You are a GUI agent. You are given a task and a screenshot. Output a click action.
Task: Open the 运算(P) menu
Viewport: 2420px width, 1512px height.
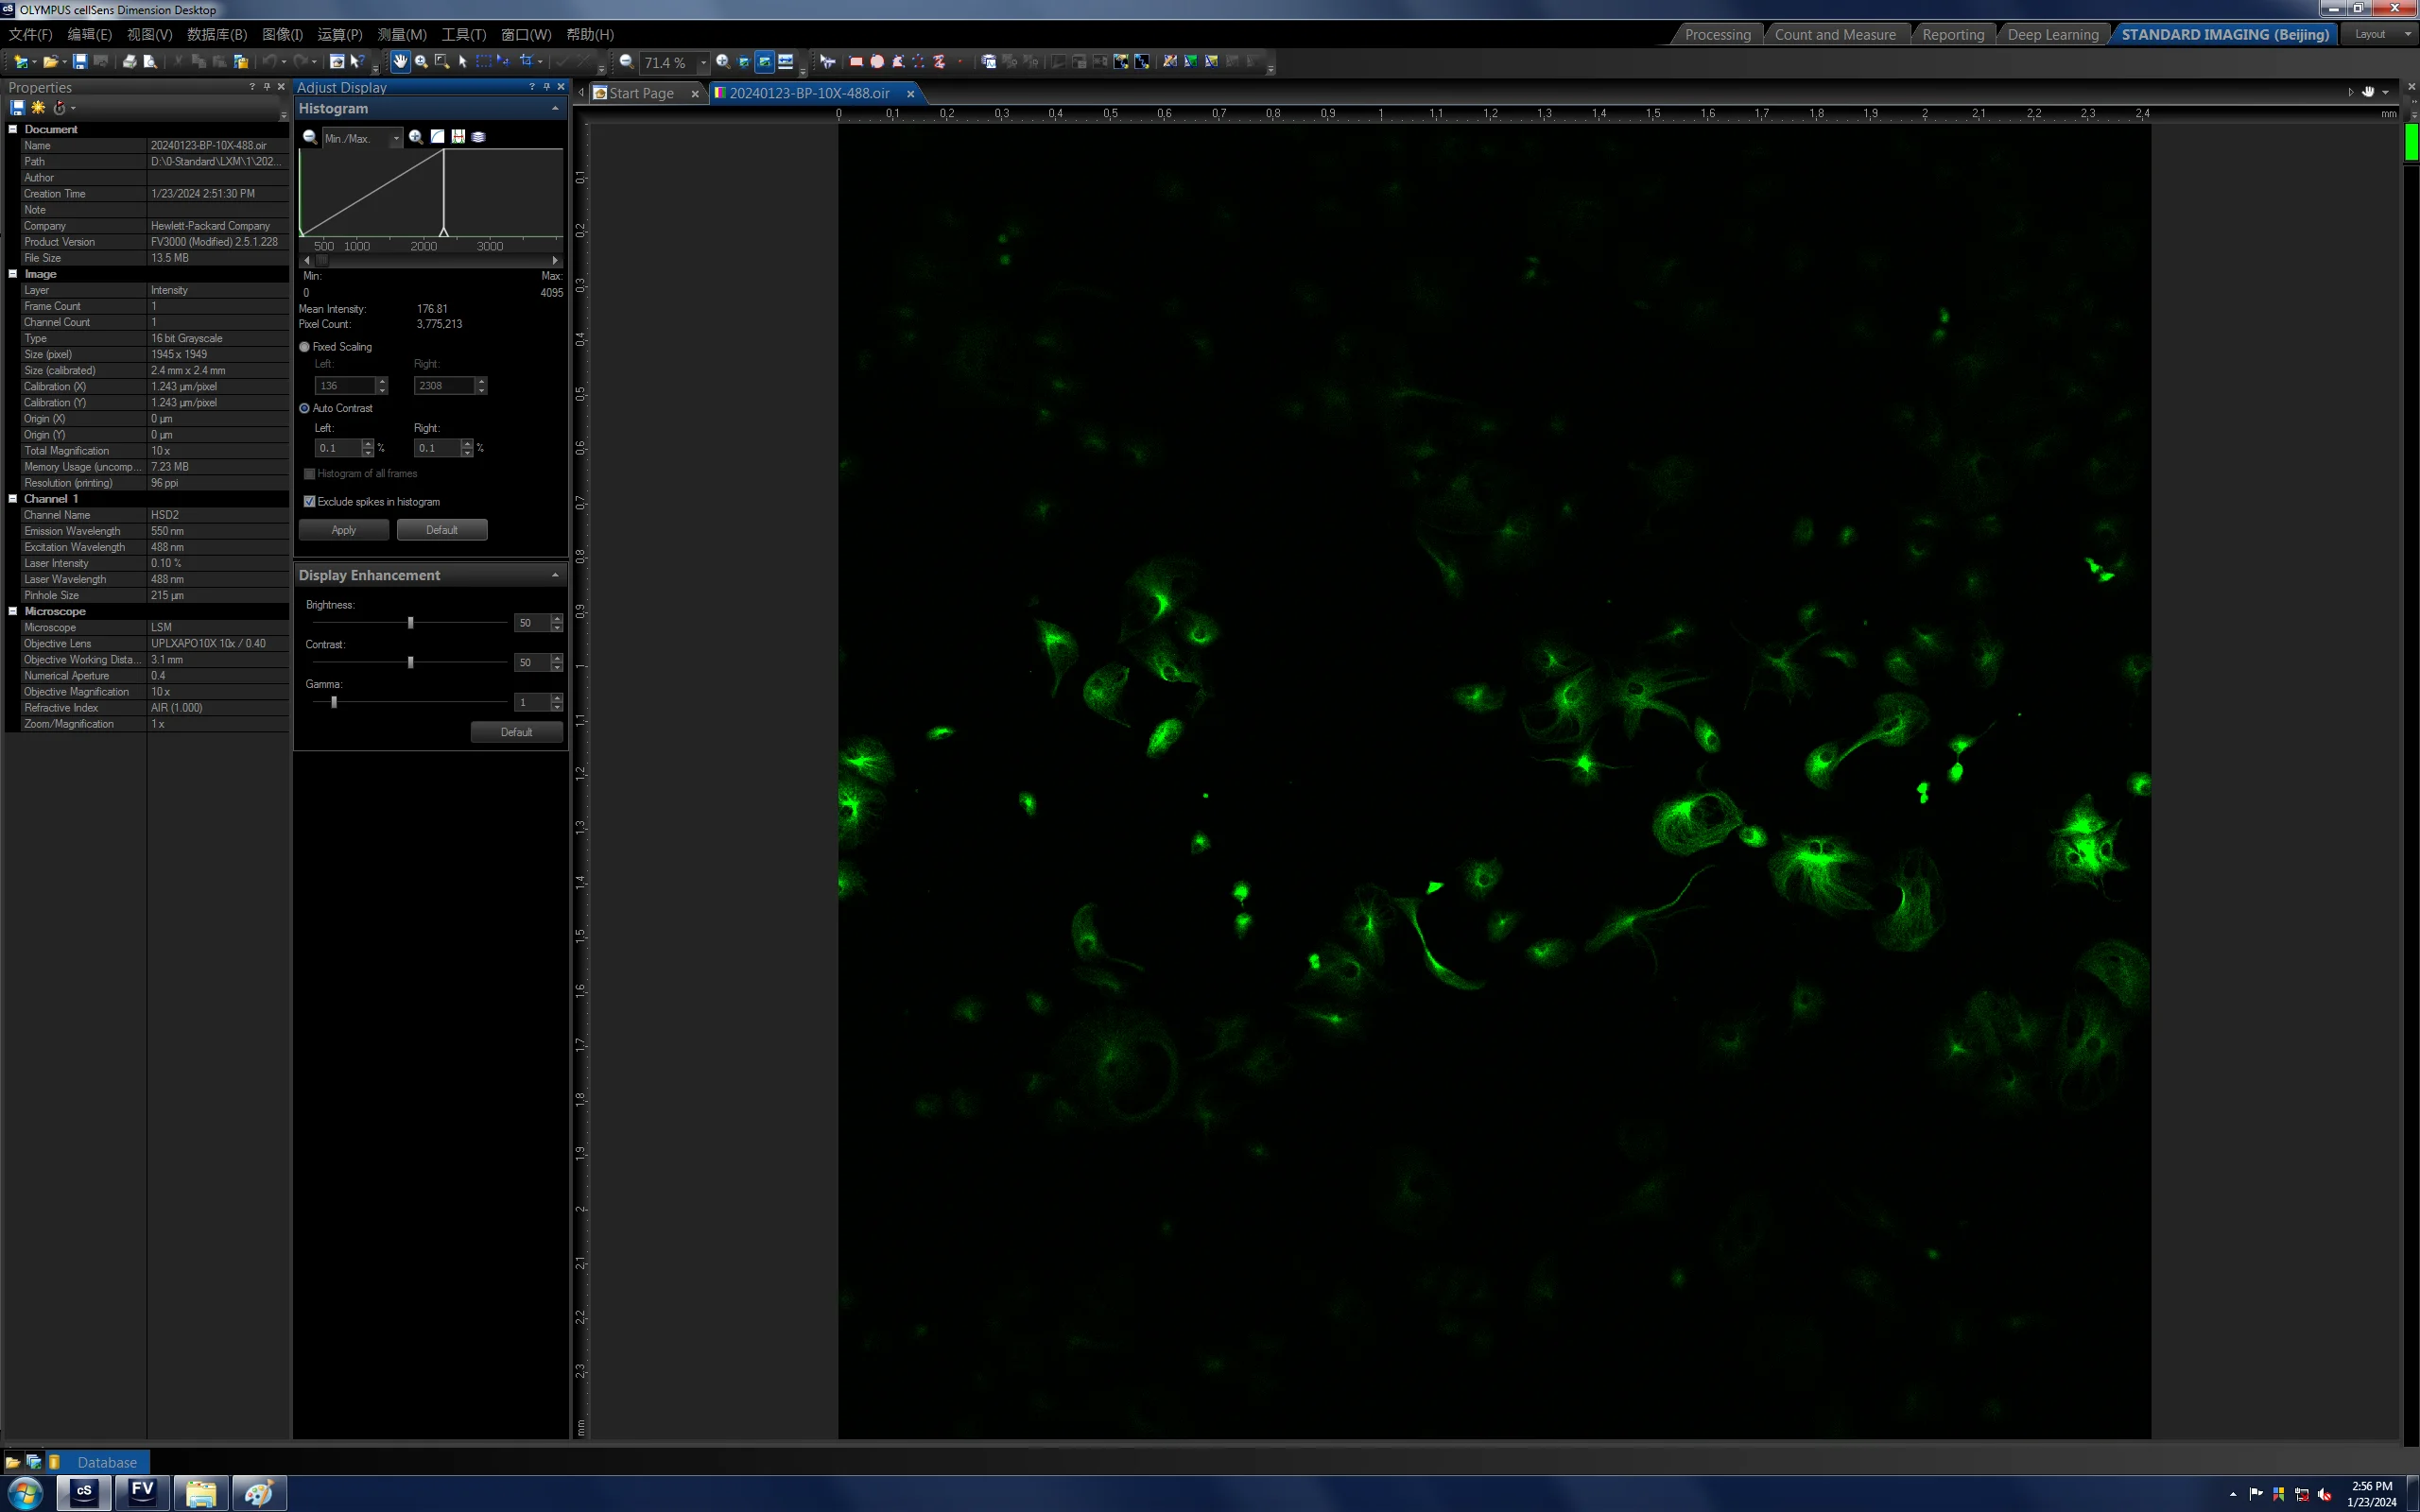pyautogui.click(x=340, y=34)
